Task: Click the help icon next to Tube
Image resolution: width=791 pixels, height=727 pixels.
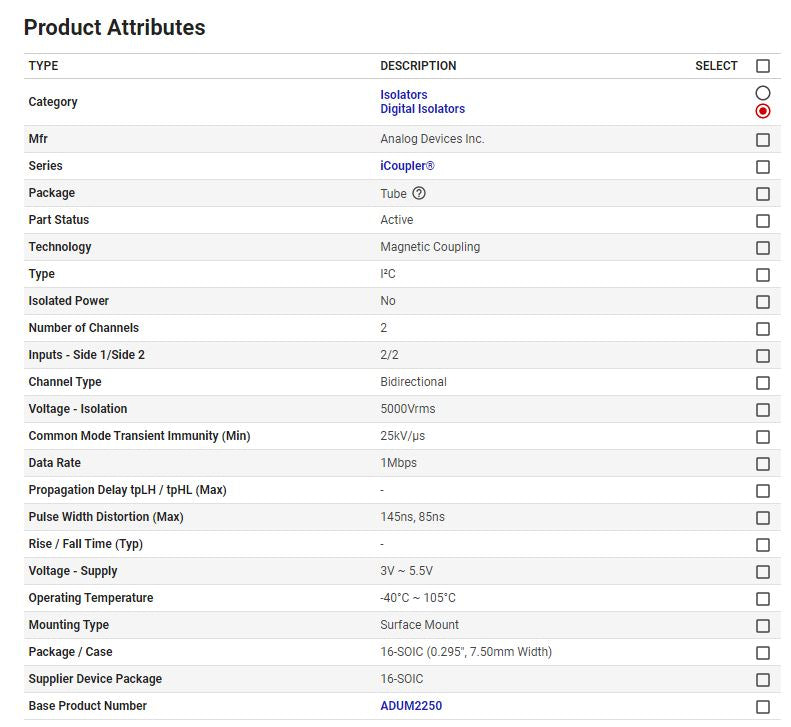Action: (x=419, y=193)
